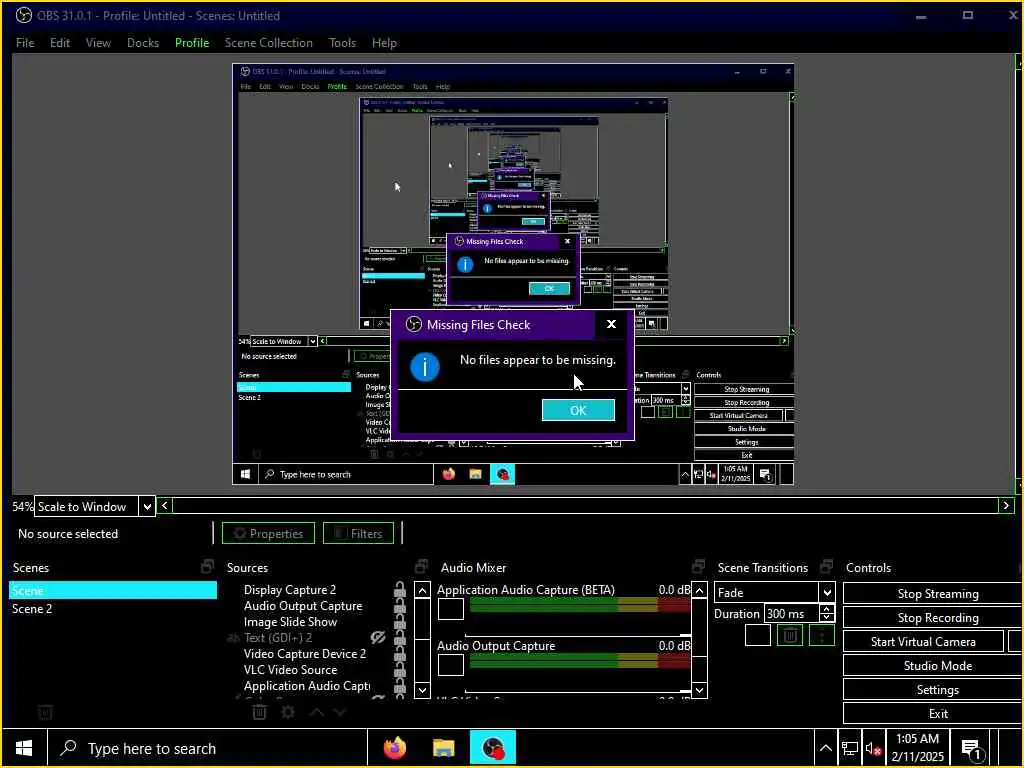
Task: Open the Tools menu
Action: coord(342,42)
